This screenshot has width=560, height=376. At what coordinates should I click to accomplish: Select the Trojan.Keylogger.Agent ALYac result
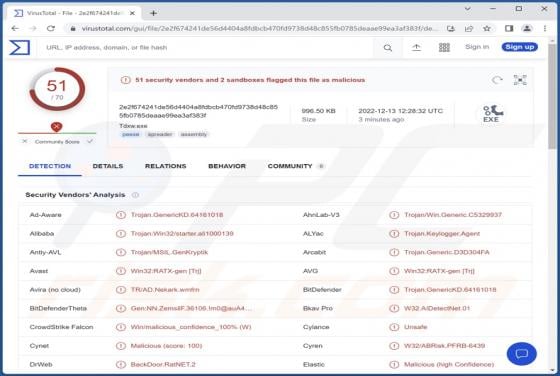tap(442, 234)
